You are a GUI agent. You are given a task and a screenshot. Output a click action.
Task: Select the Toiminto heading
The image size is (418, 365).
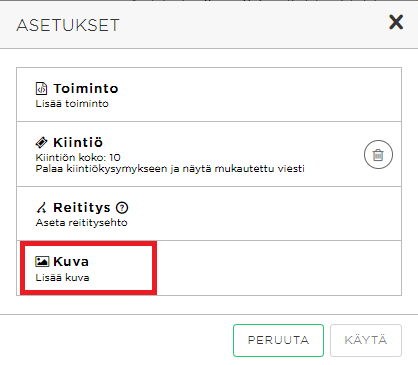tap(86, 89)
